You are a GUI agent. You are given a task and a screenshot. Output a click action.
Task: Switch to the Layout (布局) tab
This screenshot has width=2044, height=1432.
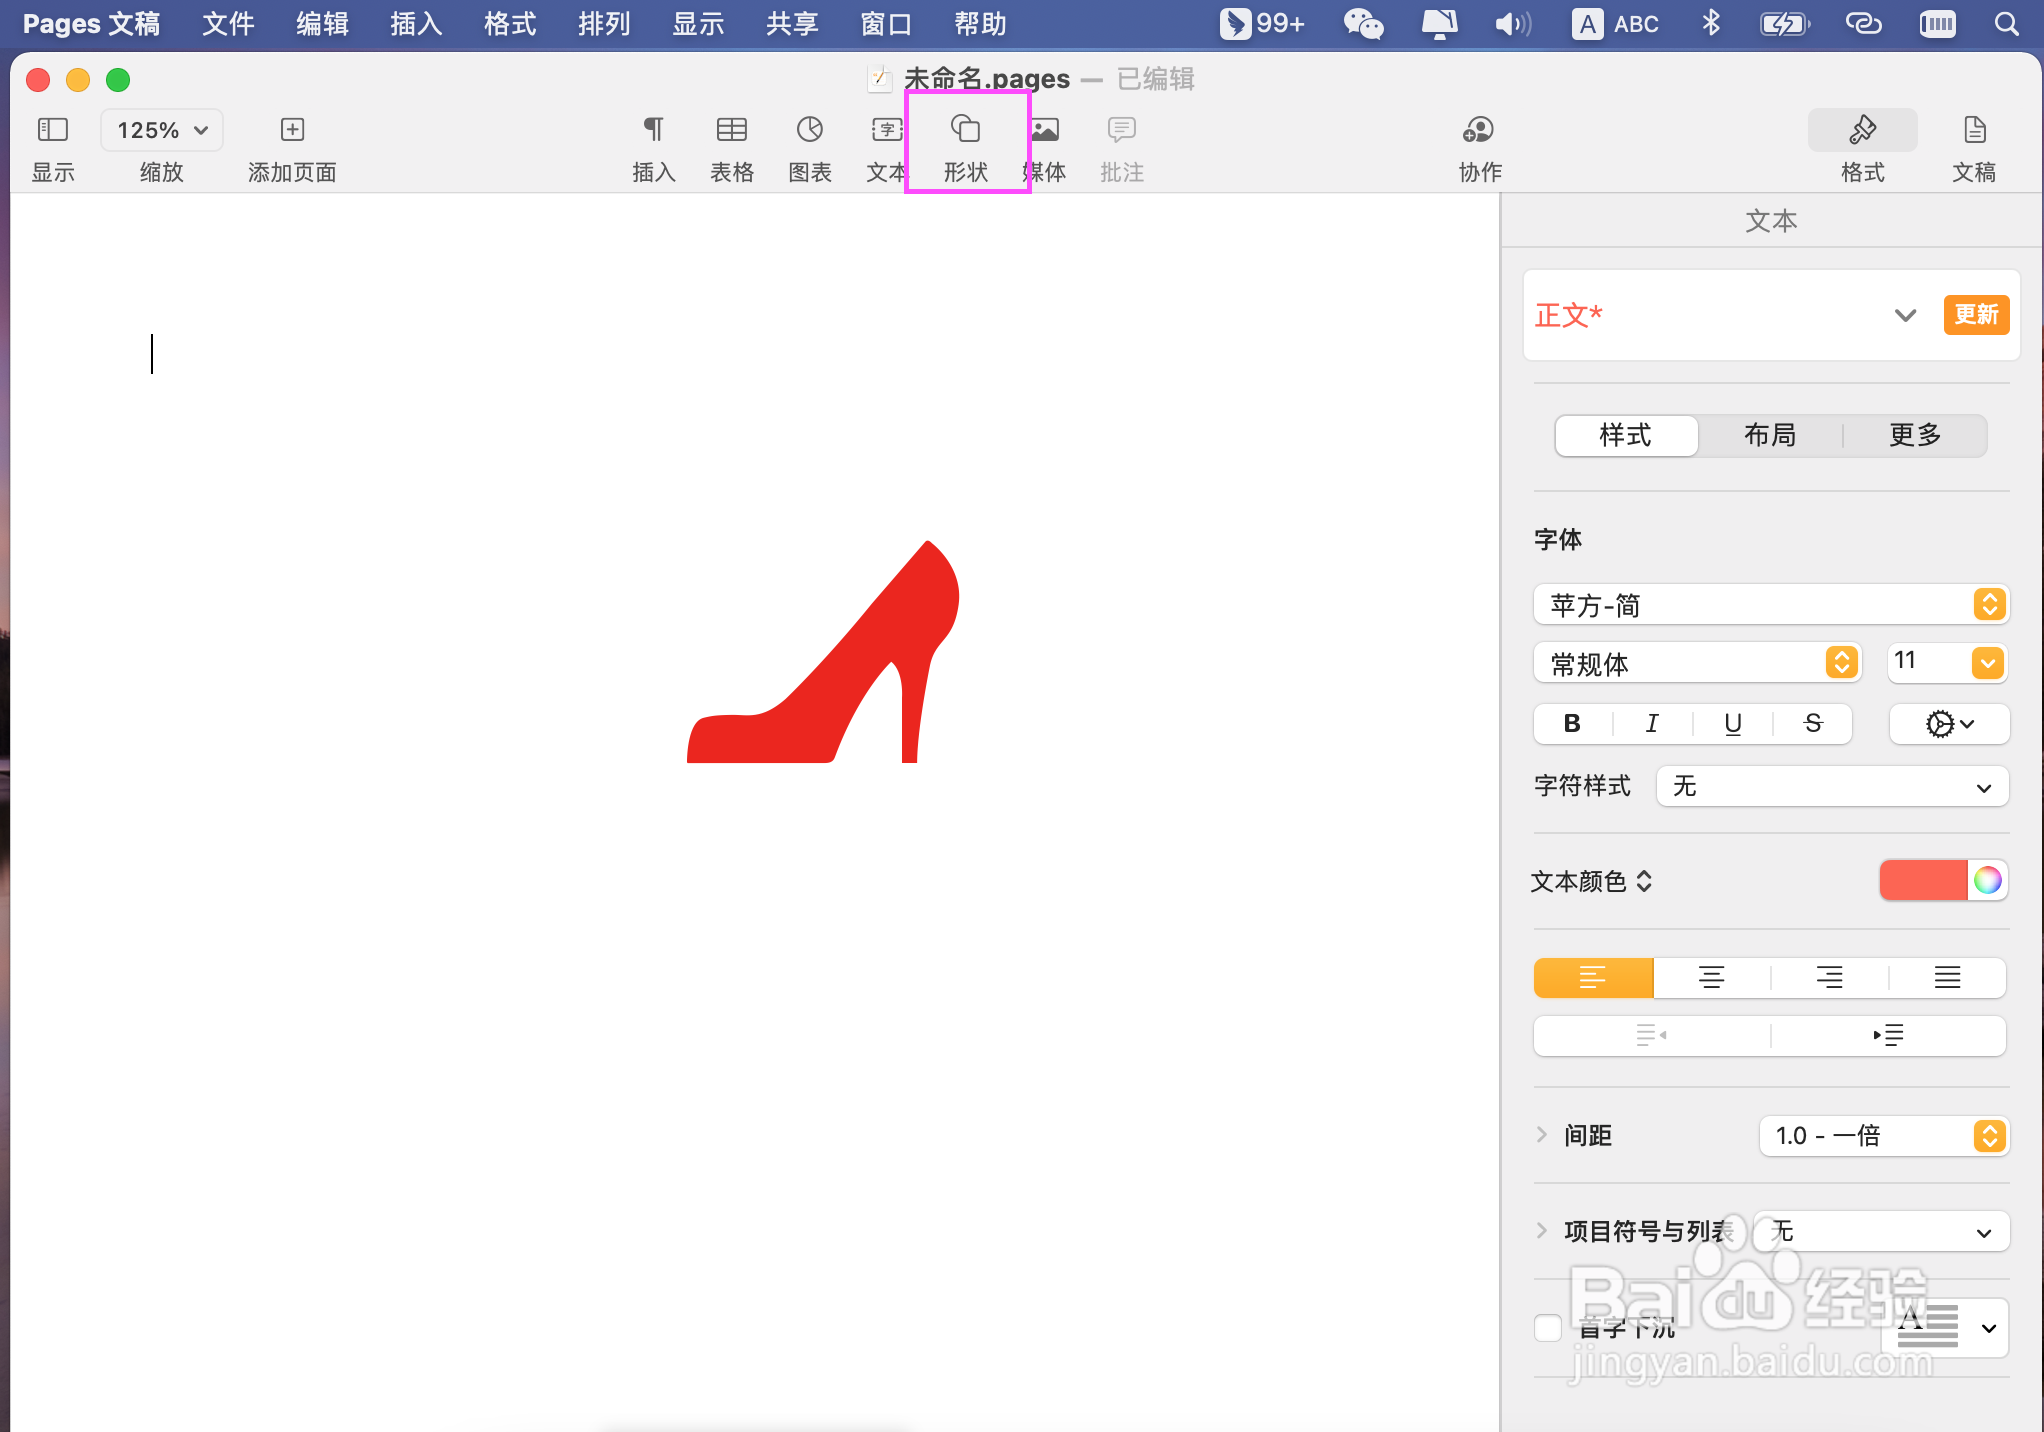coord(1770,435)
